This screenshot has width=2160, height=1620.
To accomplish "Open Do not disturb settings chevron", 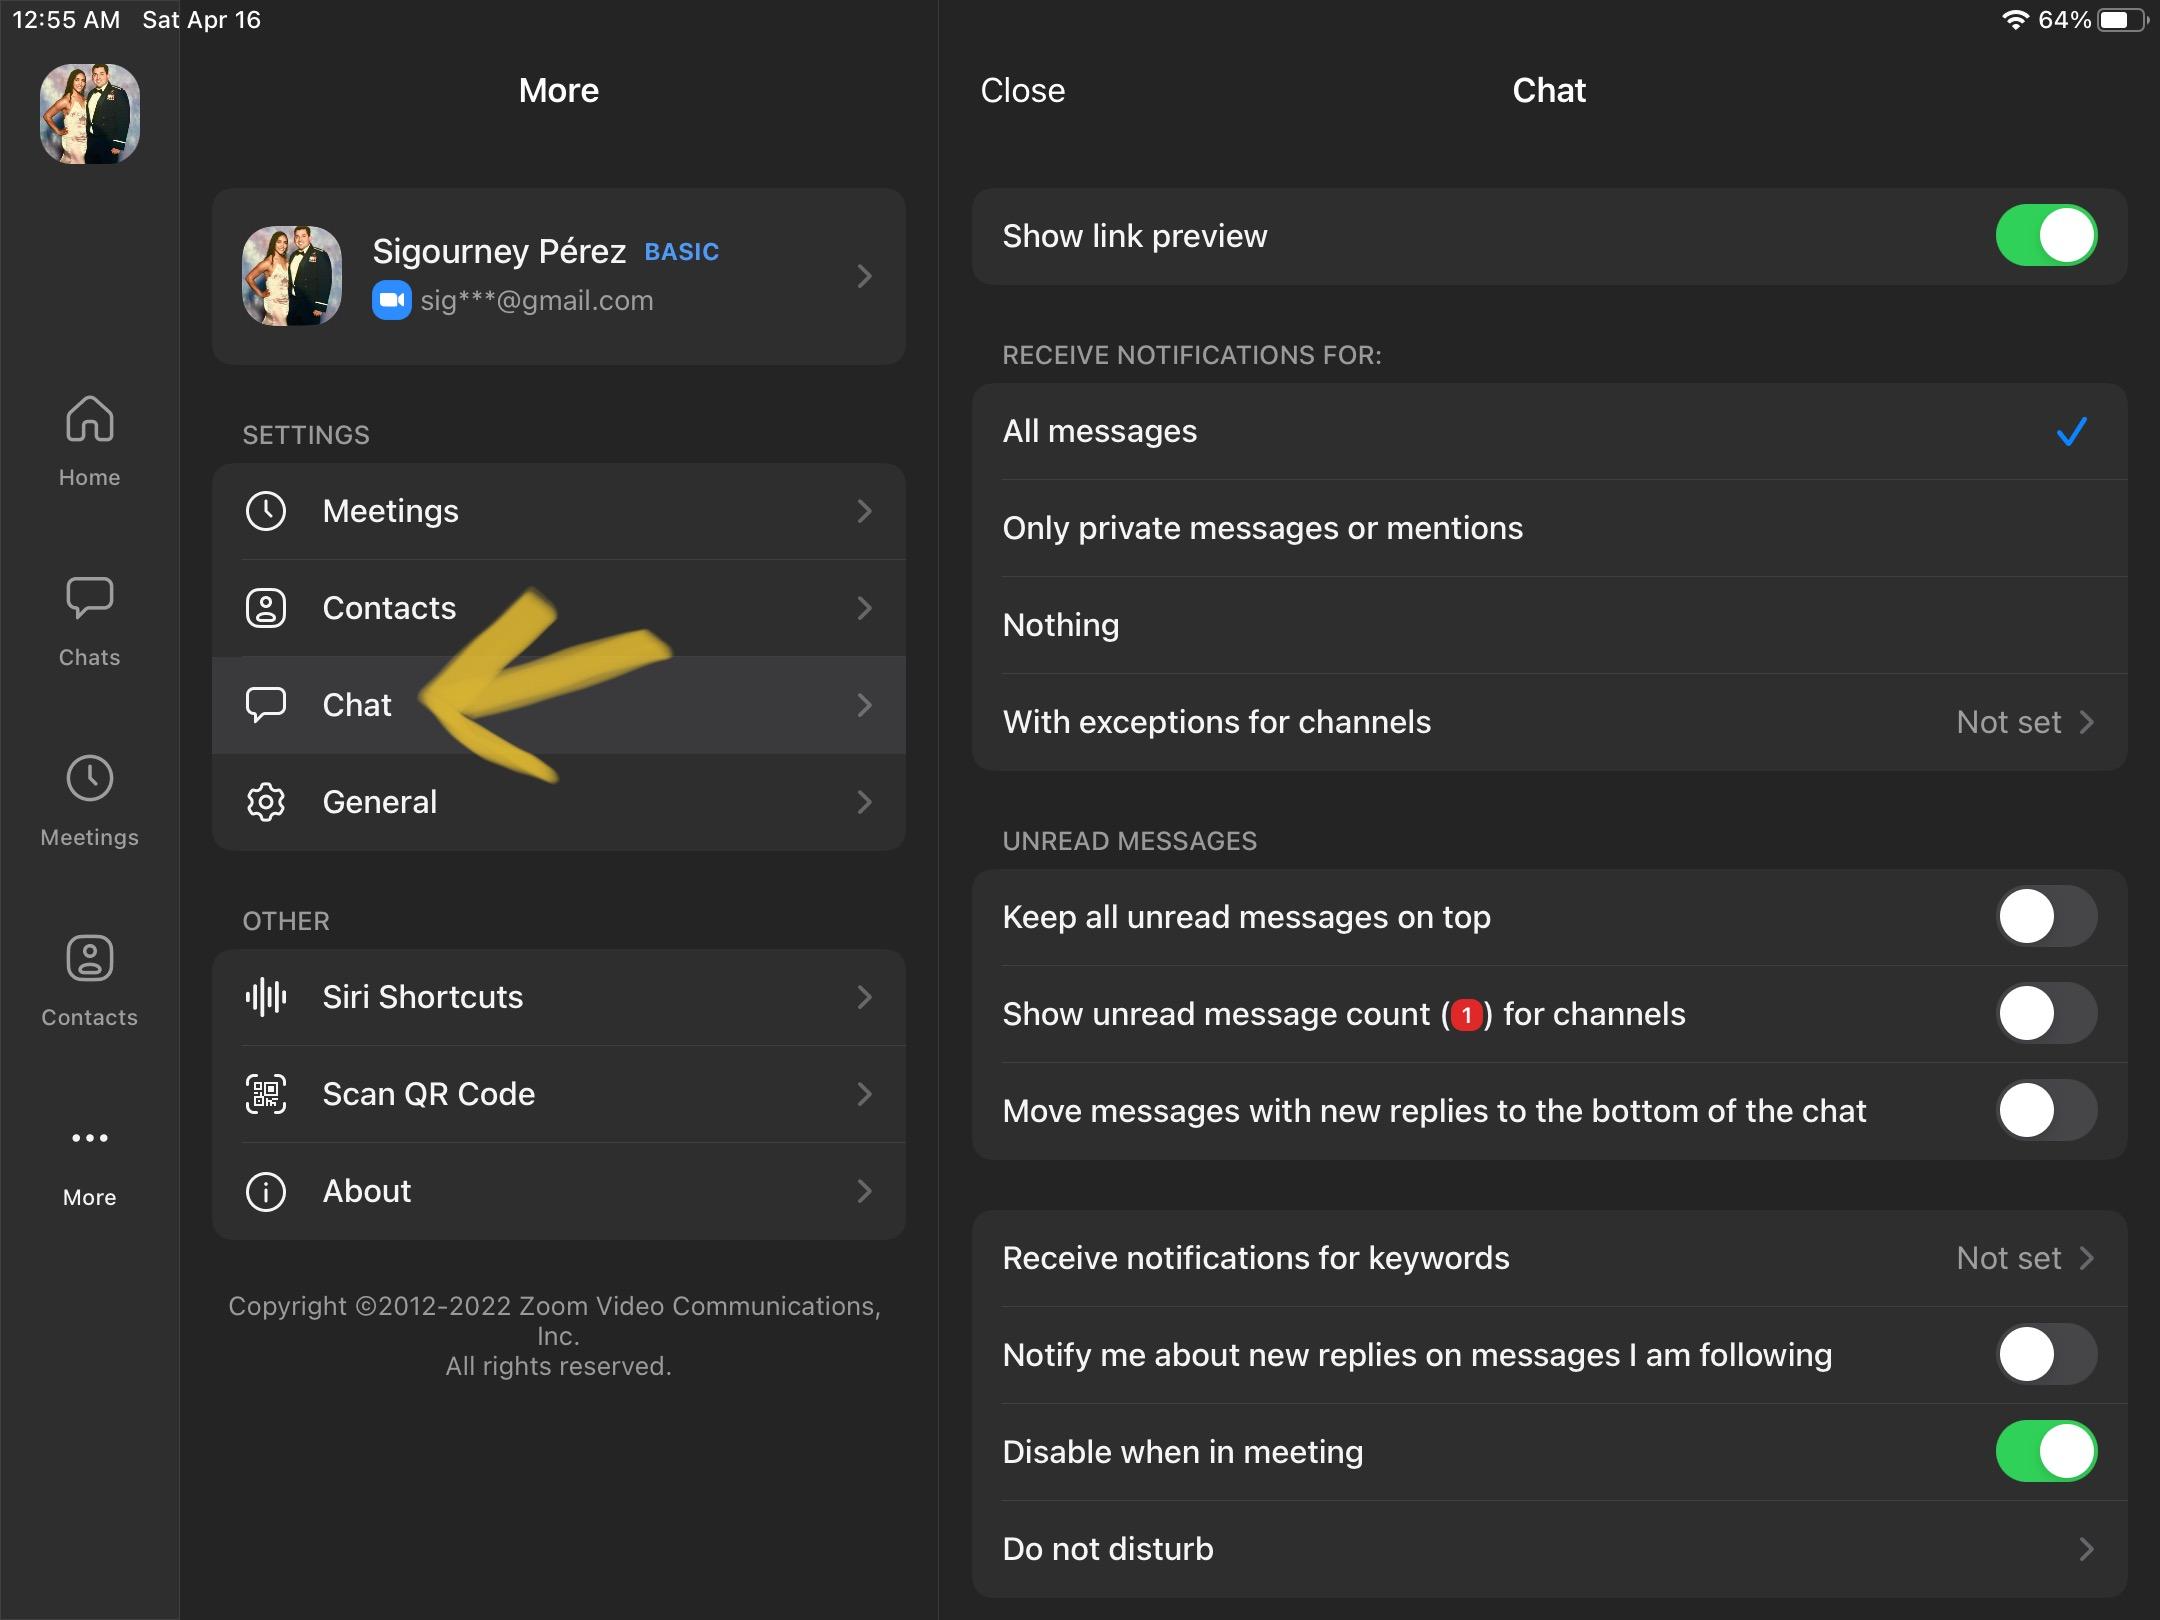I will pos(2086,1549).
